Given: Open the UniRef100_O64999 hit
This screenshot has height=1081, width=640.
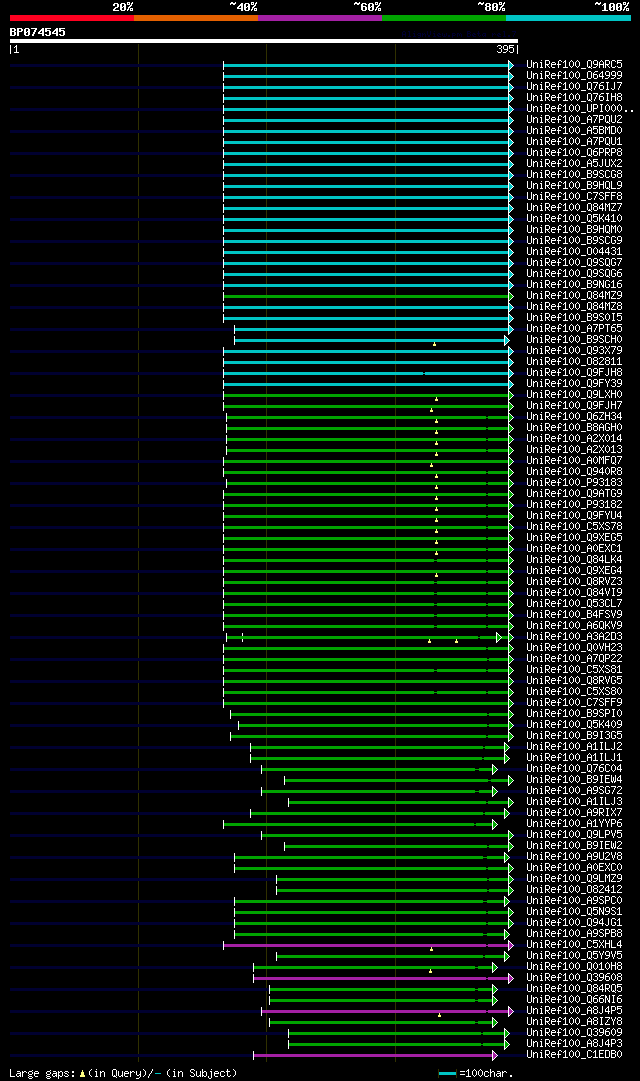Looking at the screenshot, I should (x=574, y=76).
